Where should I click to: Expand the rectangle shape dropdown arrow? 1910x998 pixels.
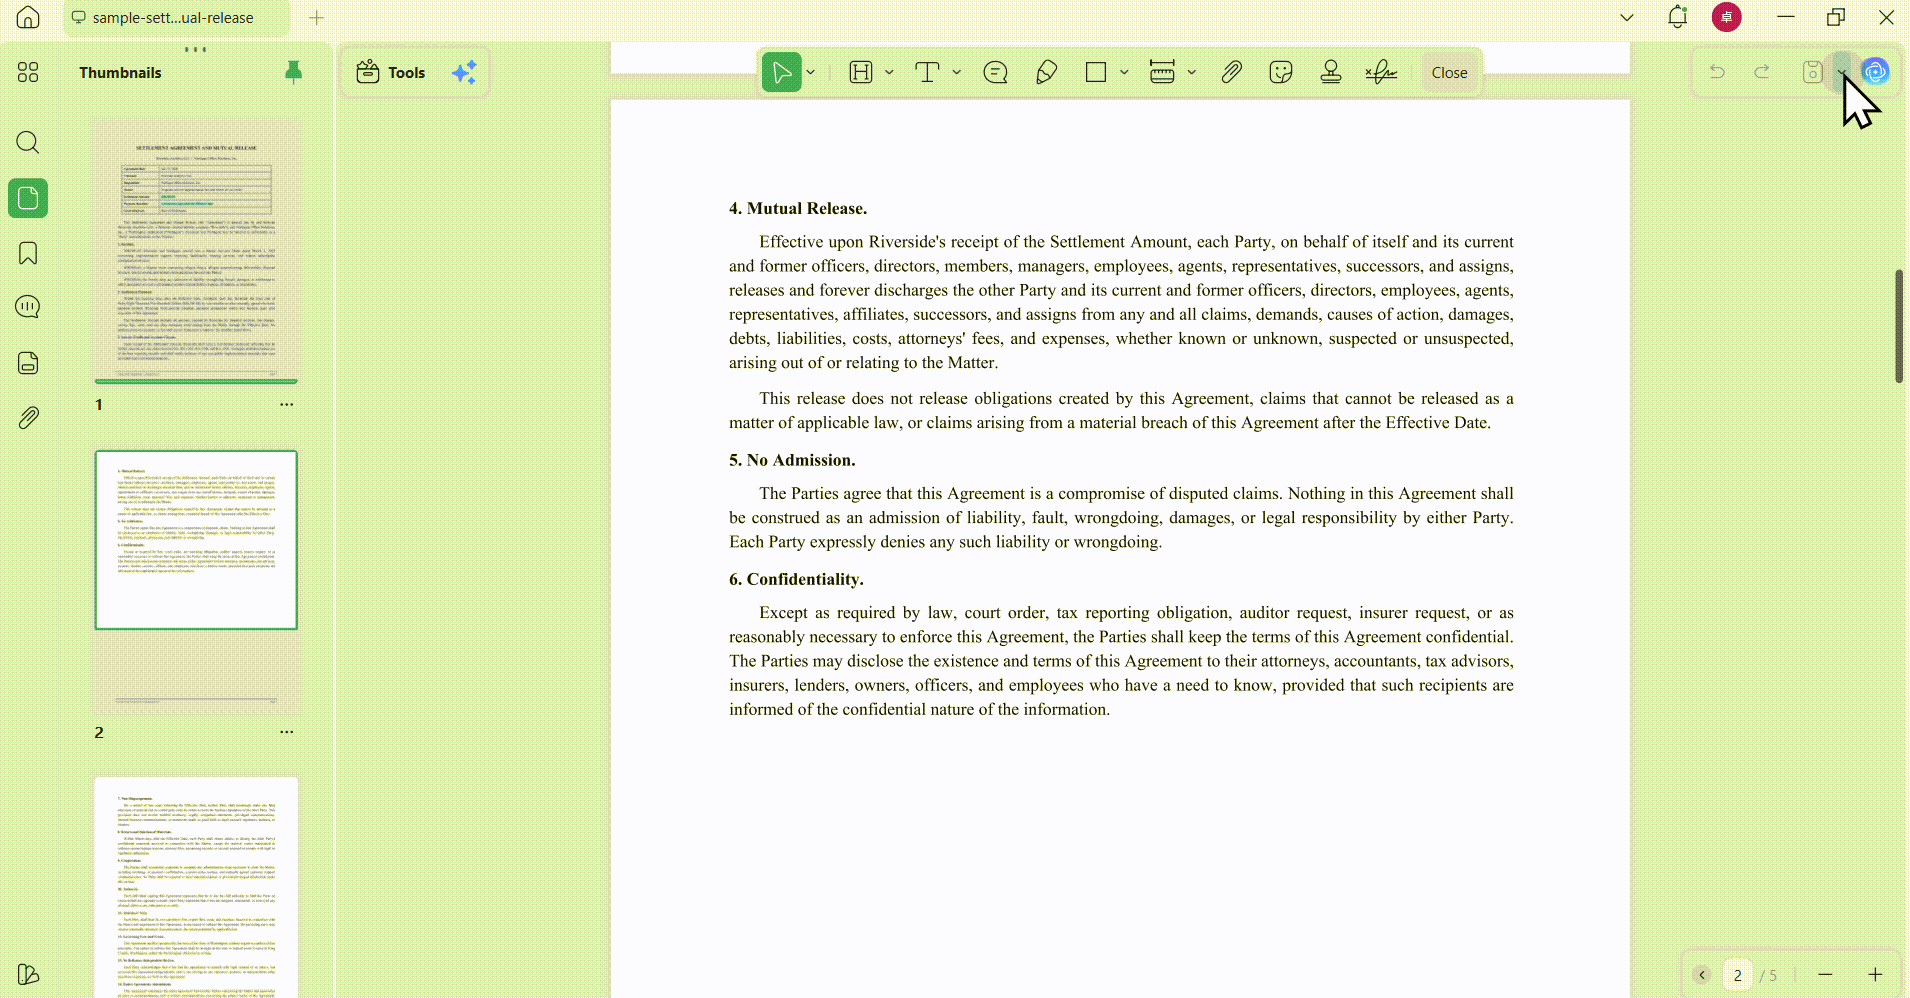click(x=1124, y=72)
